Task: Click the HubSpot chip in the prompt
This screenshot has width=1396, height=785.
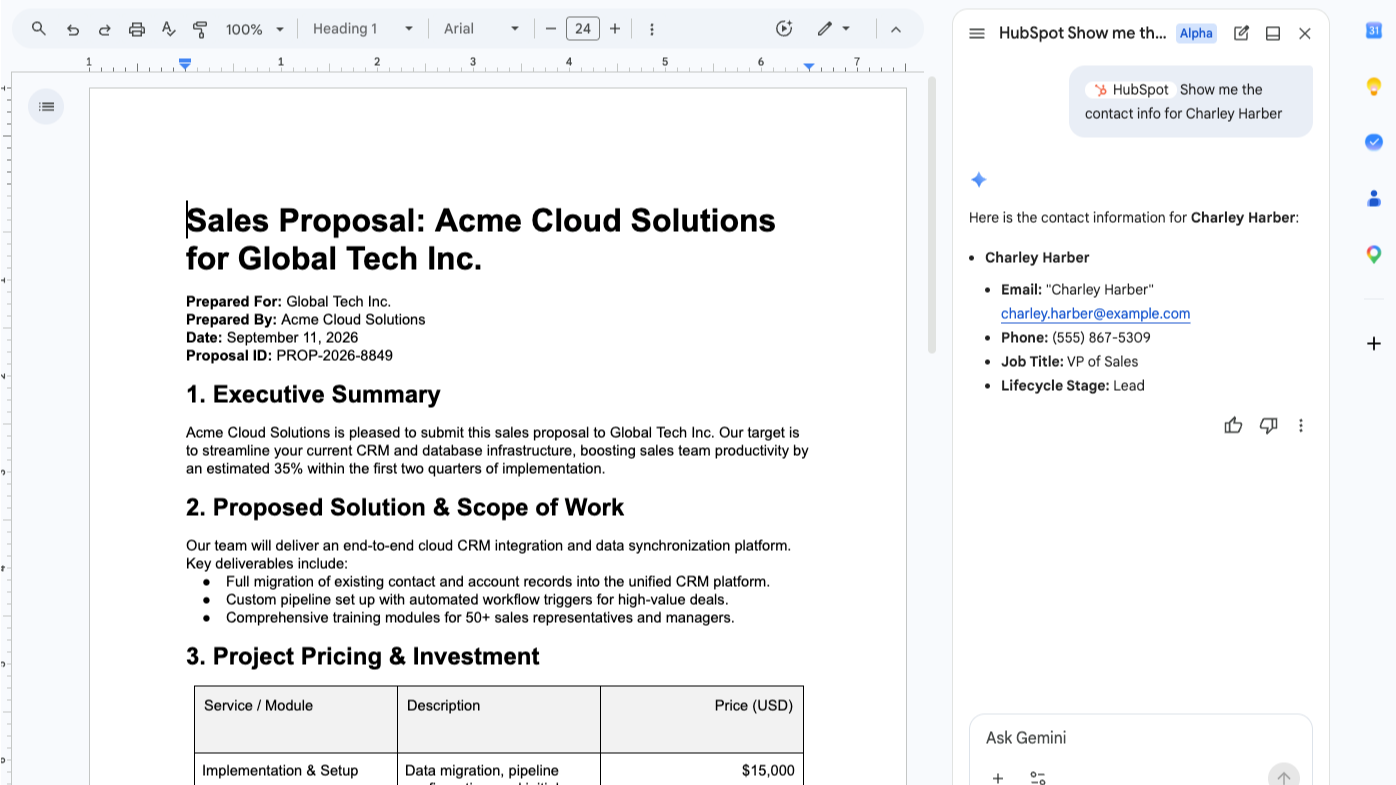Action: 1129,89
